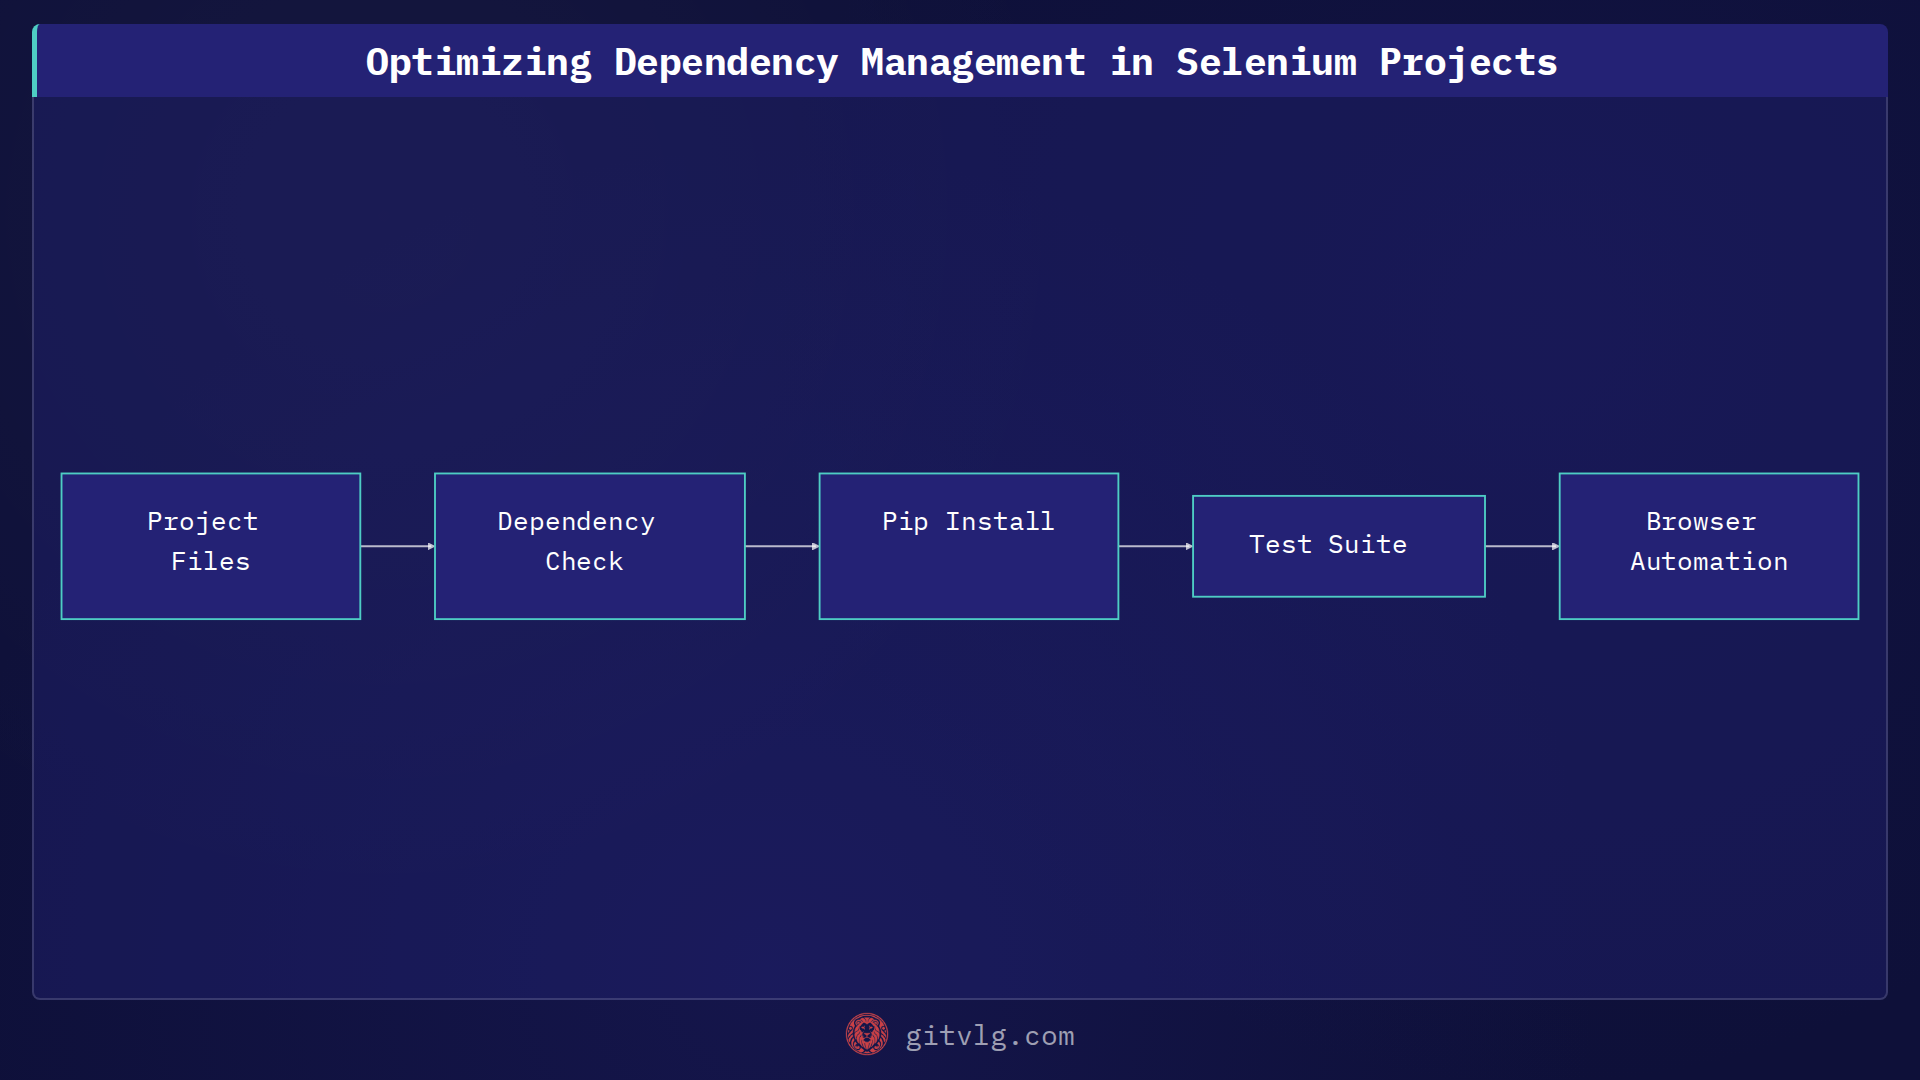This screenshot has height=1080, width=1920.
Task: Click the gitvlg lion logo icon
Action: [x=867, y=1035]
